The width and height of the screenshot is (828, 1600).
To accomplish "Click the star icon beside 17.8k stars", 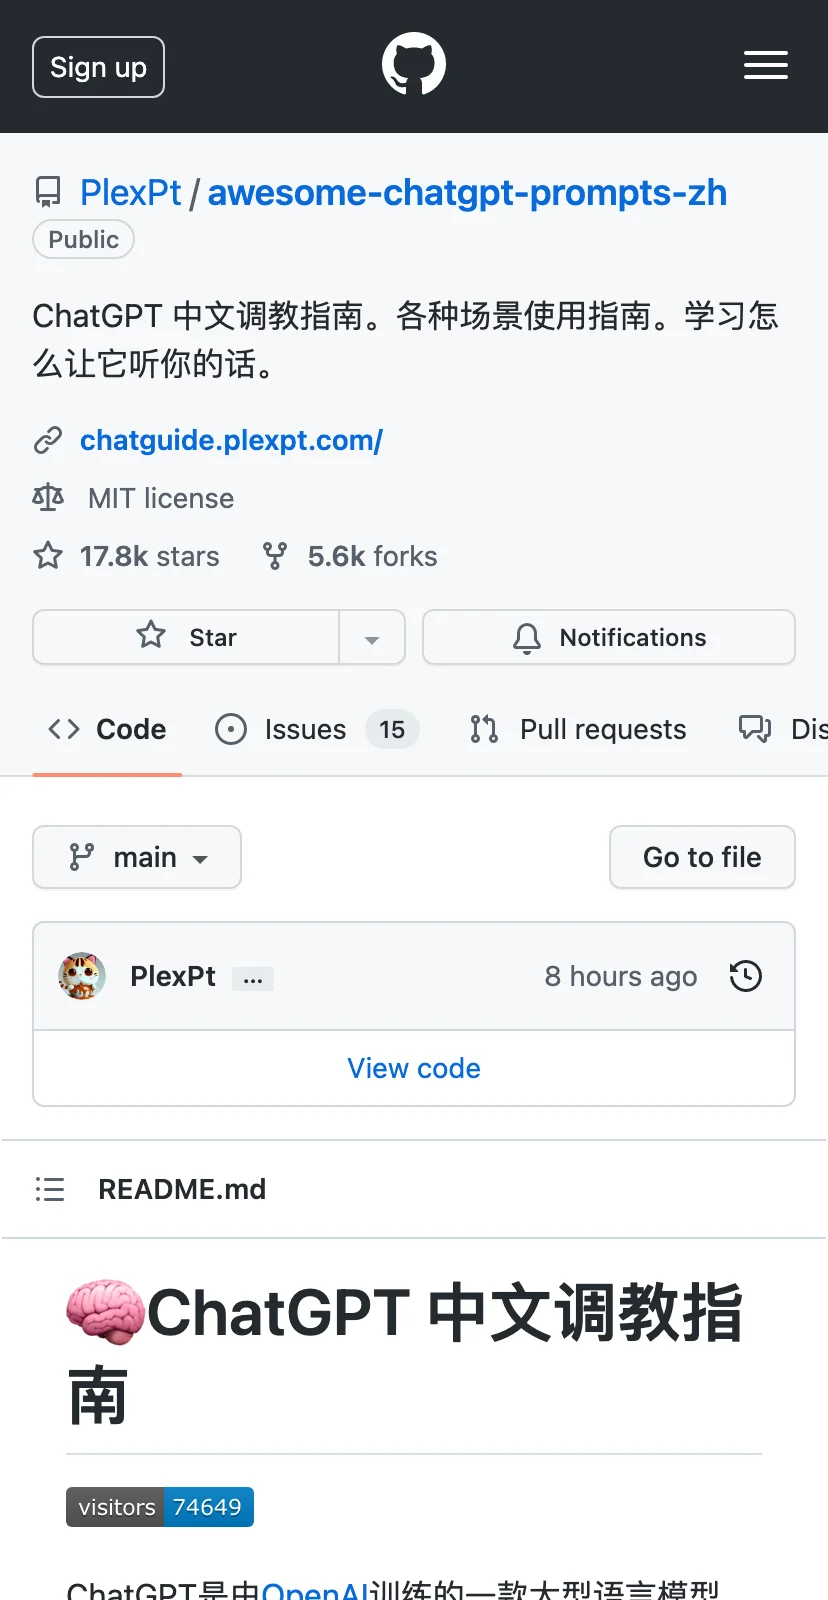I will [48, 556].
